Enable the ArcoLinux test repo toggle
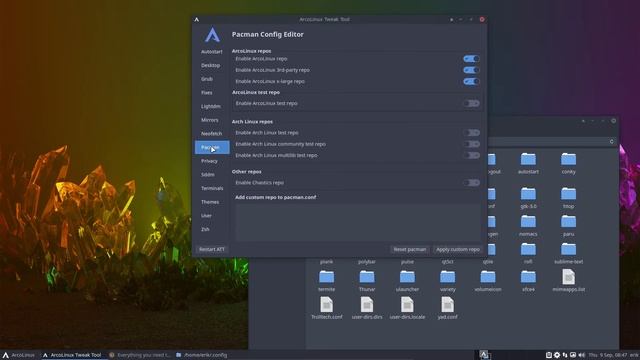Viewport: 640px width, 360px height. pos(471,104)
